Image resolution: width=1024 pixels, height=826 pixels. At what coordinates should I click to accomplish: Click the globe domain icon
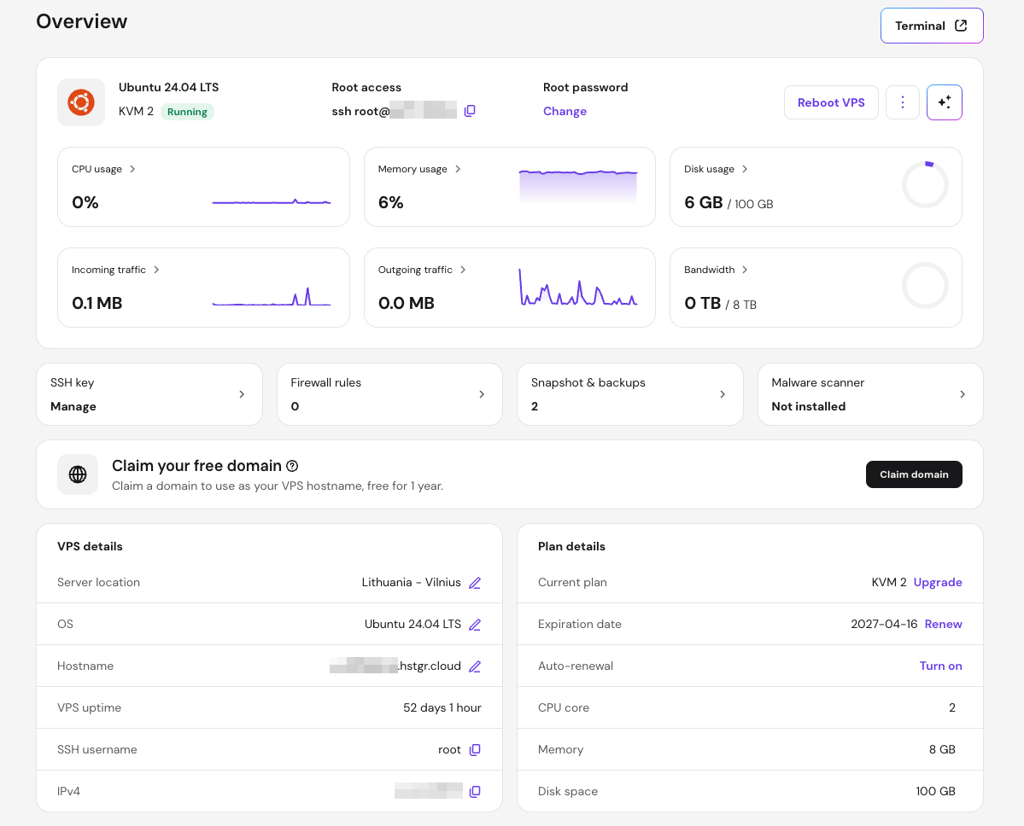pyautogui.click(x=78, y=475)
